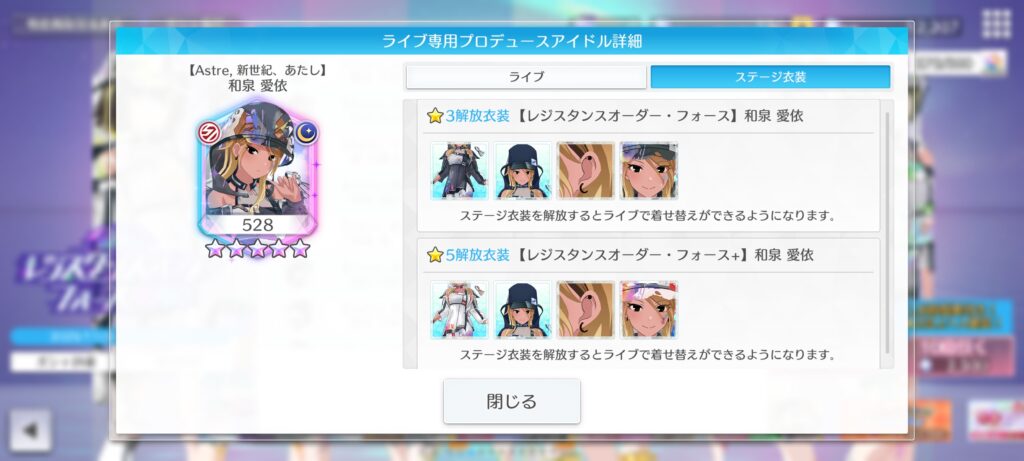Switch to the ライブ tab

coord(526,76)
